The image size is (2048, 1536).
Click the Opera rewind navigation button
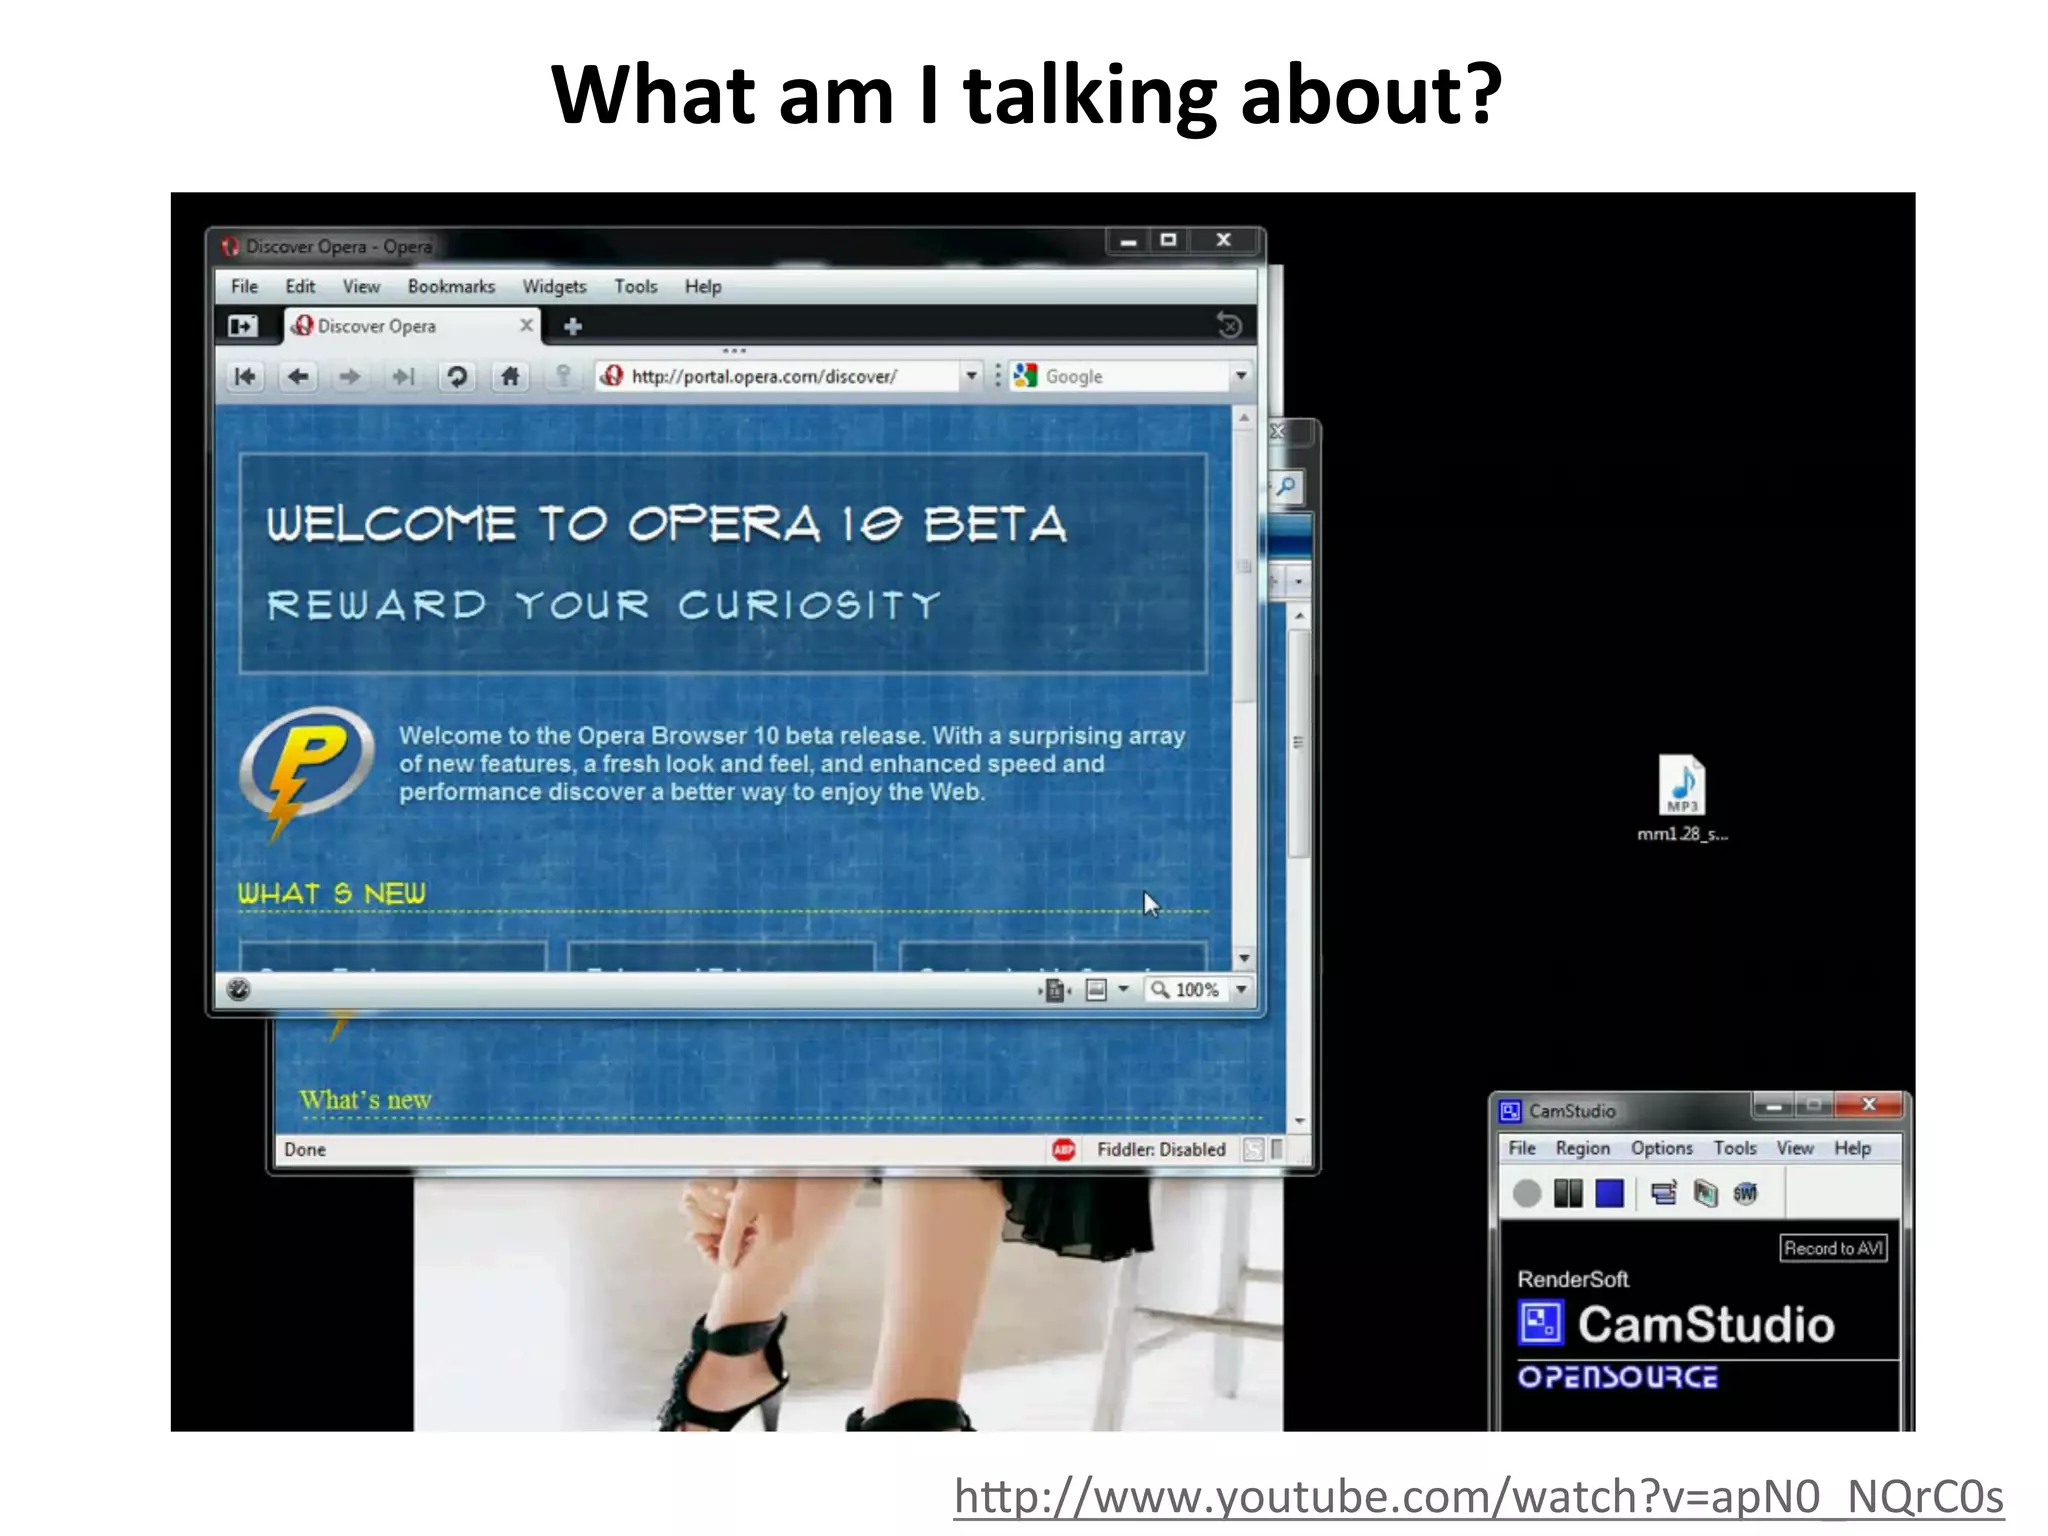(x=245, y=377)
